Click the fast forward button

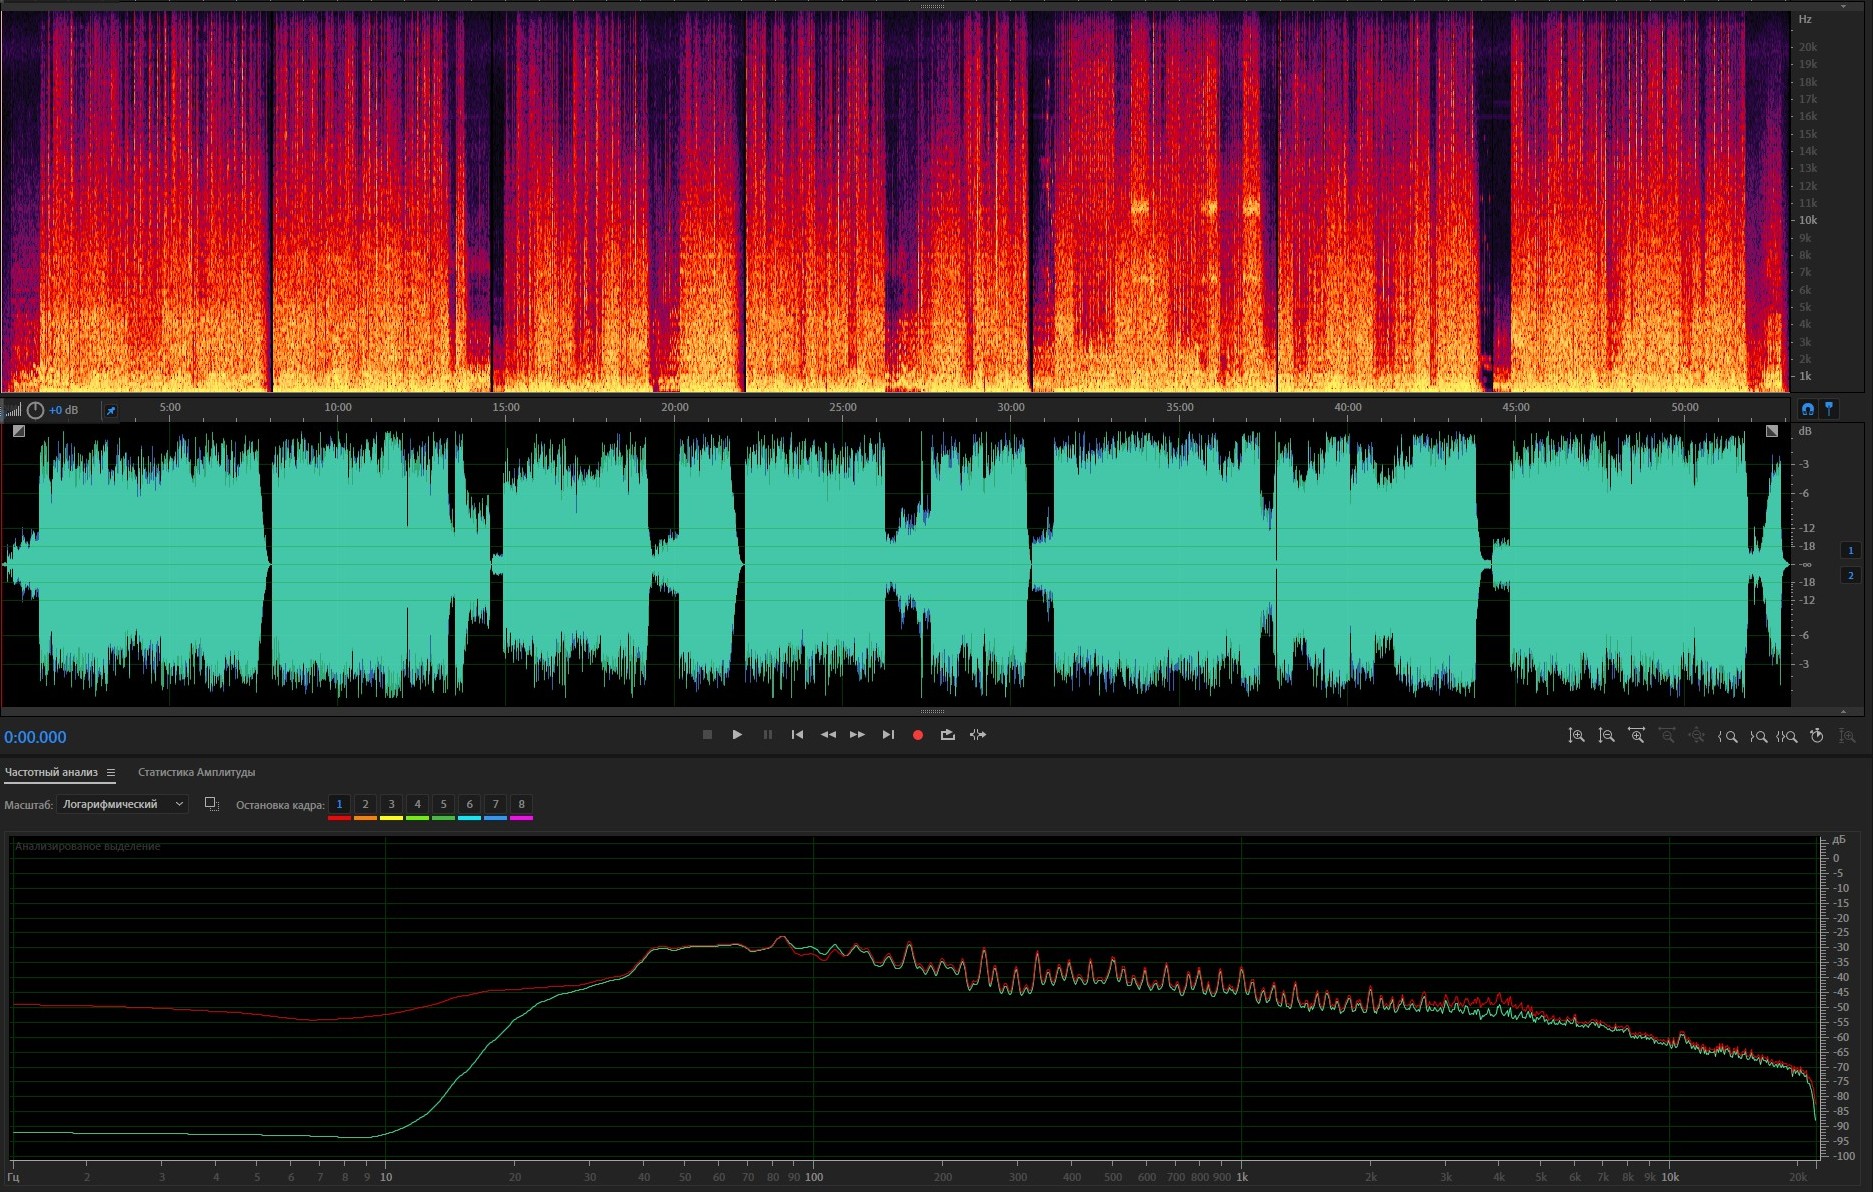point(857,735)
